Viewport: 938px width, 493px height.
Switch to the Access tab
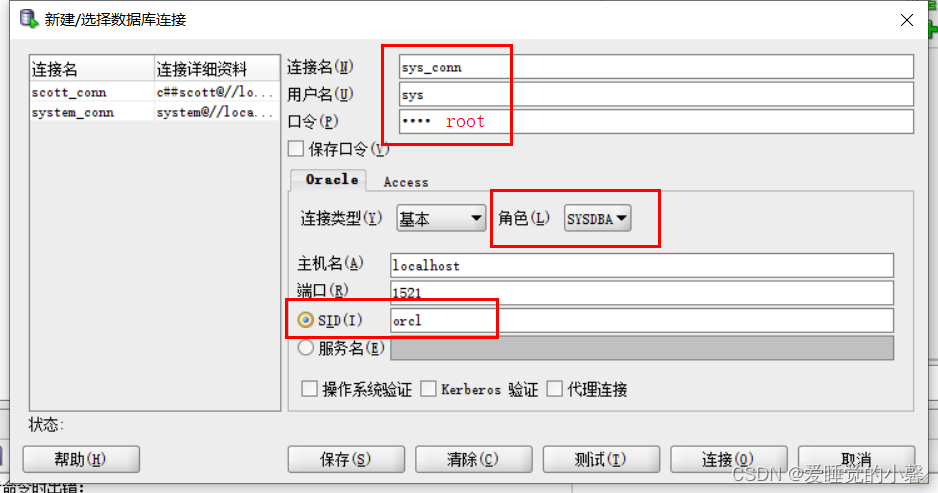406,182
